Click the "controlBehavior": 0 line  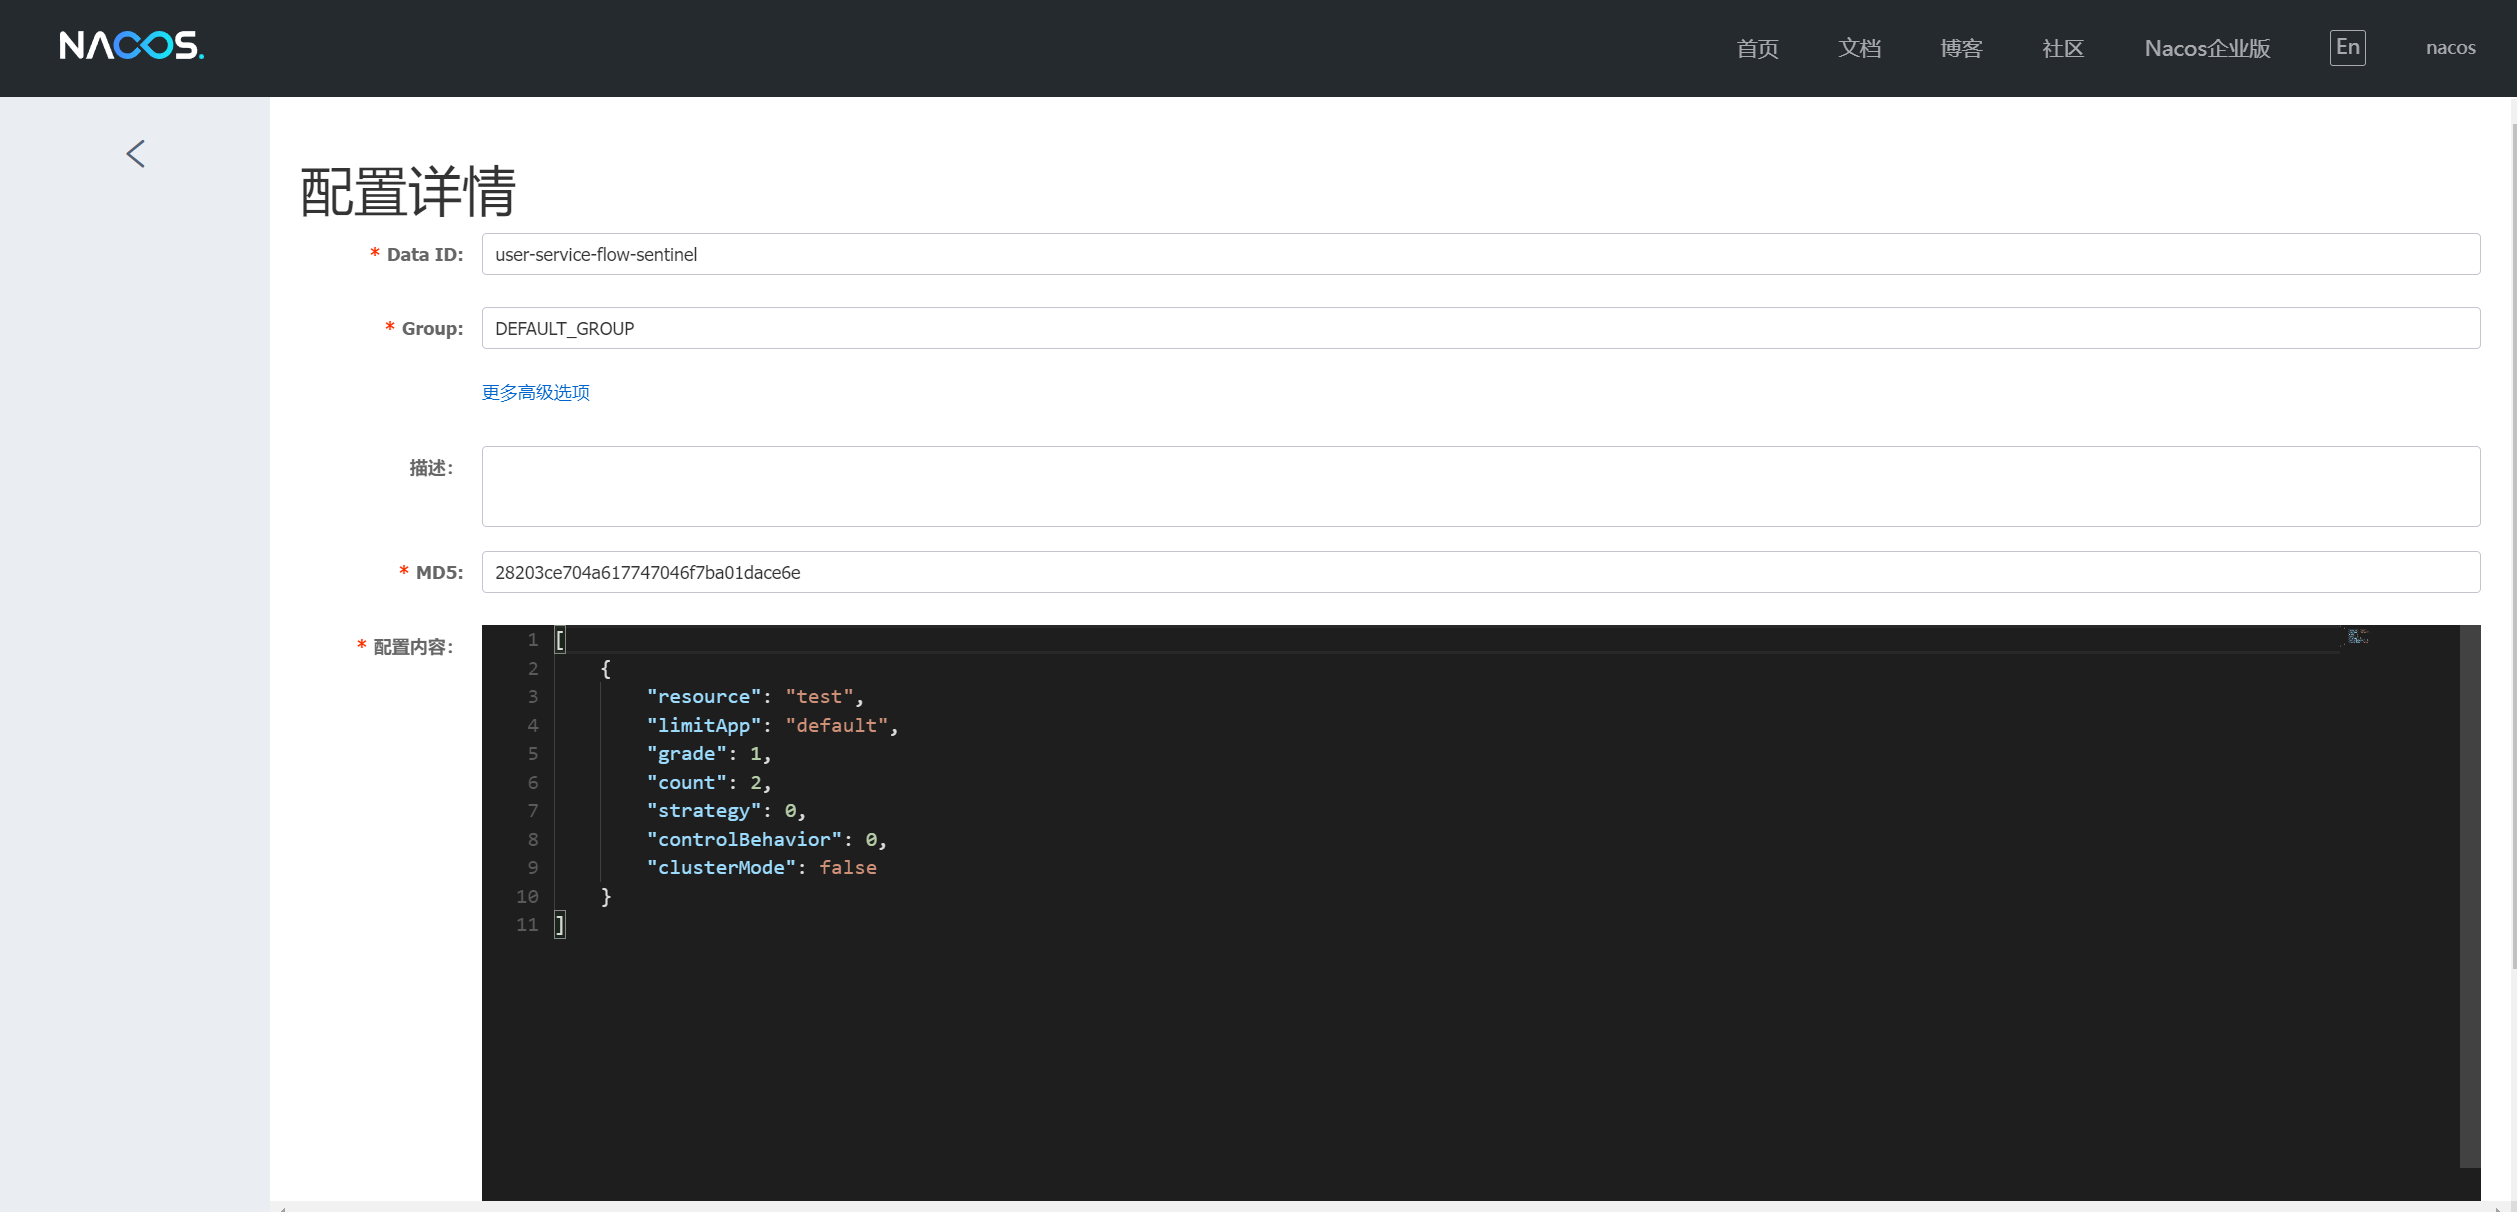[x=766, y=839]
